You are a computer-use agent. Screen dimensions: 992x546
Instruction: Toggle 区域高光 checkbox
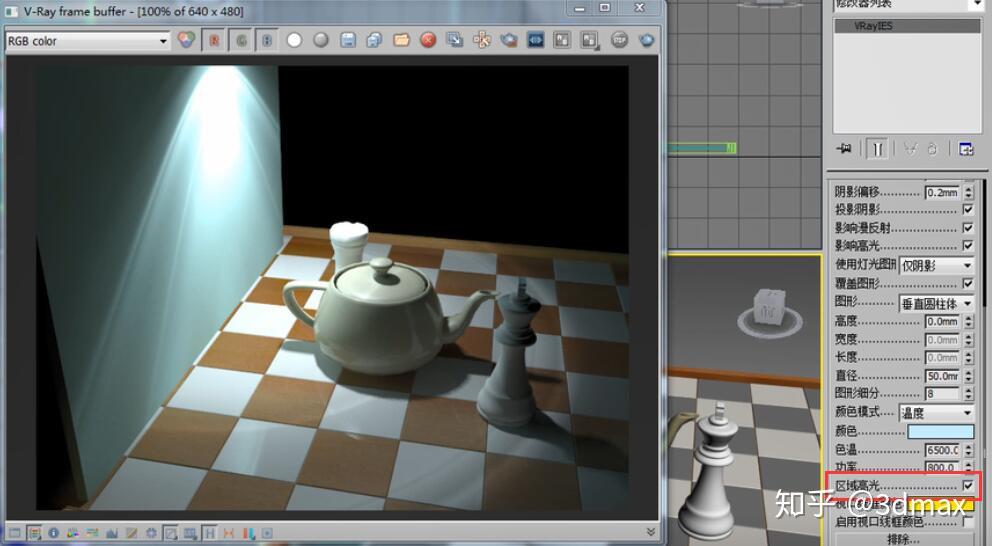968,485
